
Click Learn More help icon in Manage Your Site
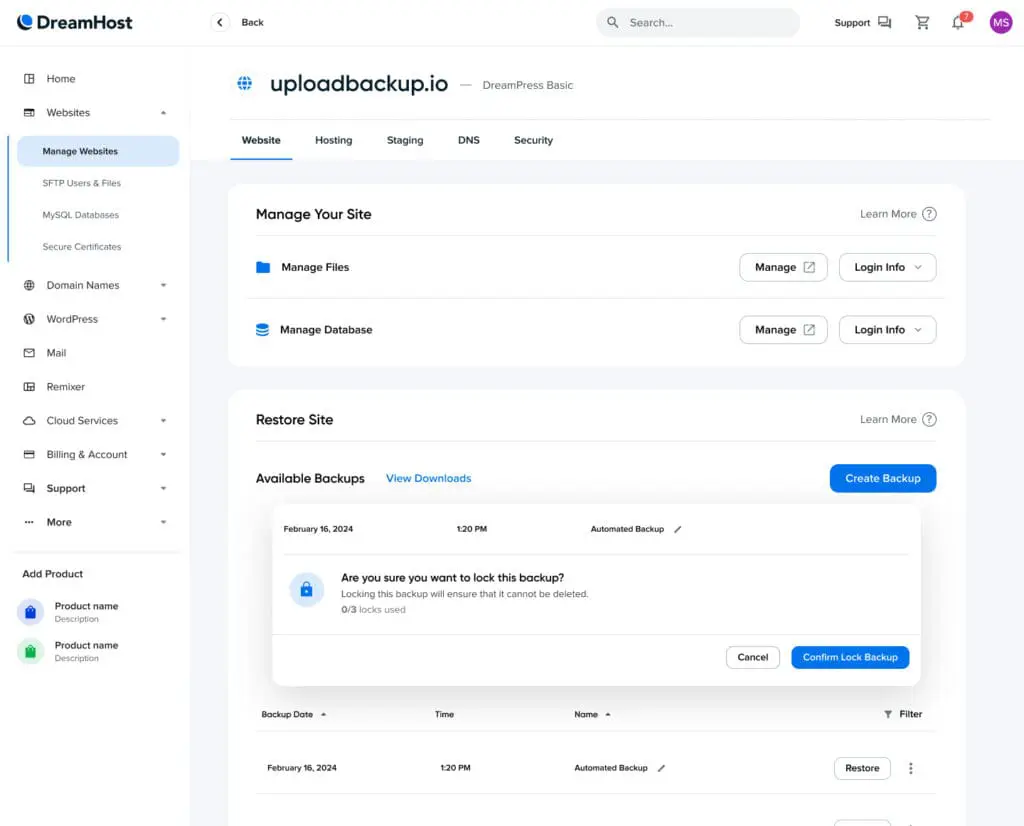pyautogui.click(x=929, y=214)
